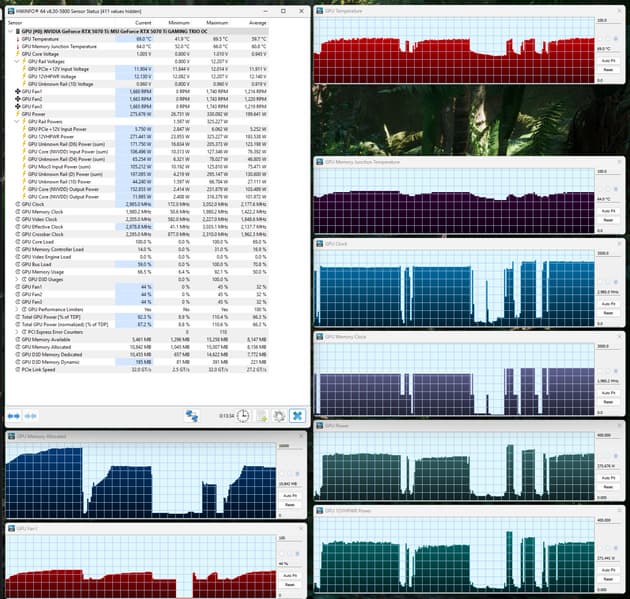
Task: Click the GPU Memory Allocated graph window icon
Action: click(x=12, y=436)
